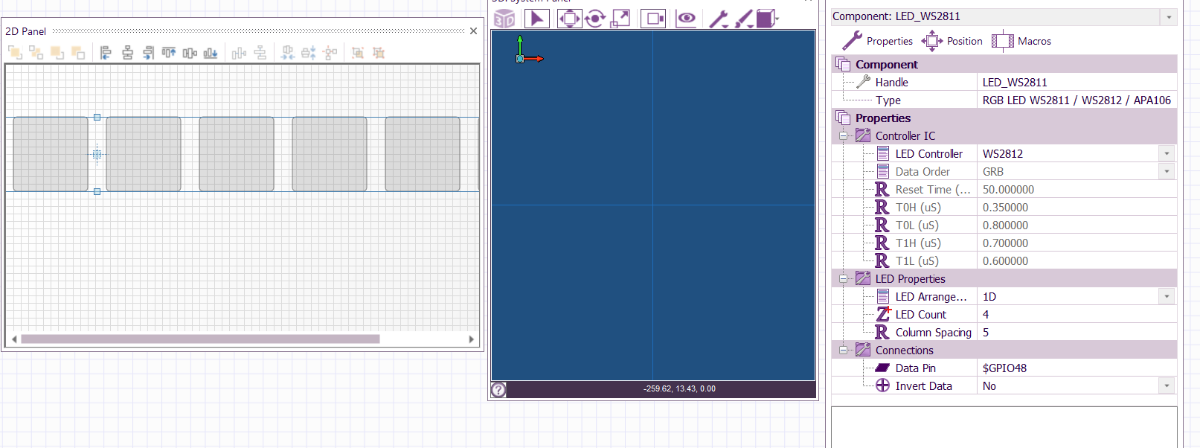Image resolution: width=1200 pixels, height=448 pixels.
Task: Click the zoom/scale view tool
Action: coord(621,18)
